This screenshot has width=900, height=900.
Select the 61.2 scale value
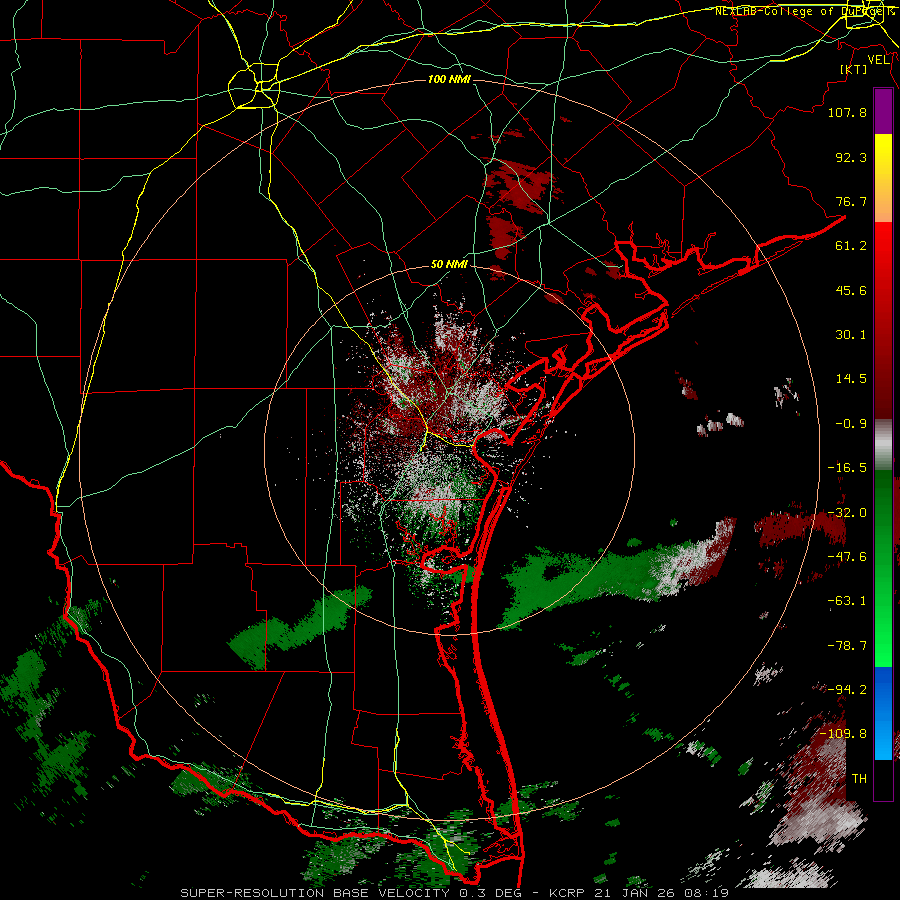pyautogui.click(x=851, y=245)
